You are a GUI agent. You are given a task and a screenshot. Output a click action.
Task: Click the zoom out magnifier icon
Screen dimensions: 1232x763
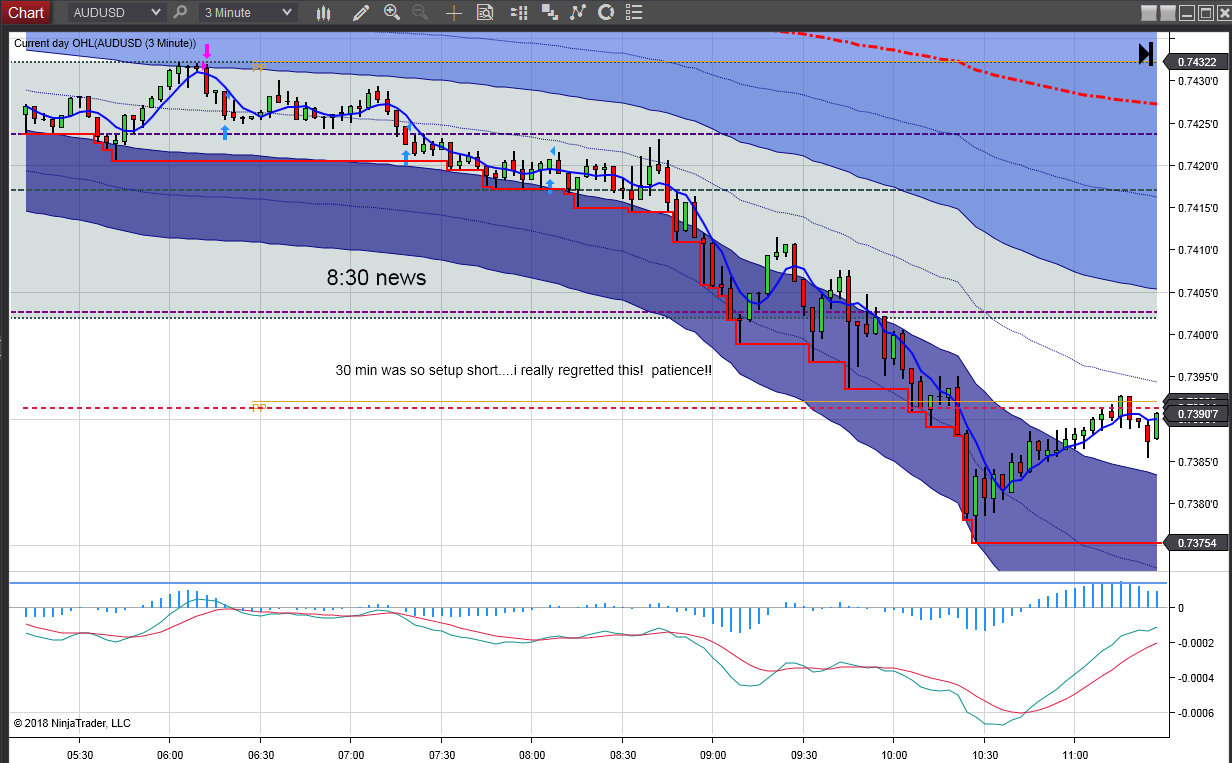point(420,12)
